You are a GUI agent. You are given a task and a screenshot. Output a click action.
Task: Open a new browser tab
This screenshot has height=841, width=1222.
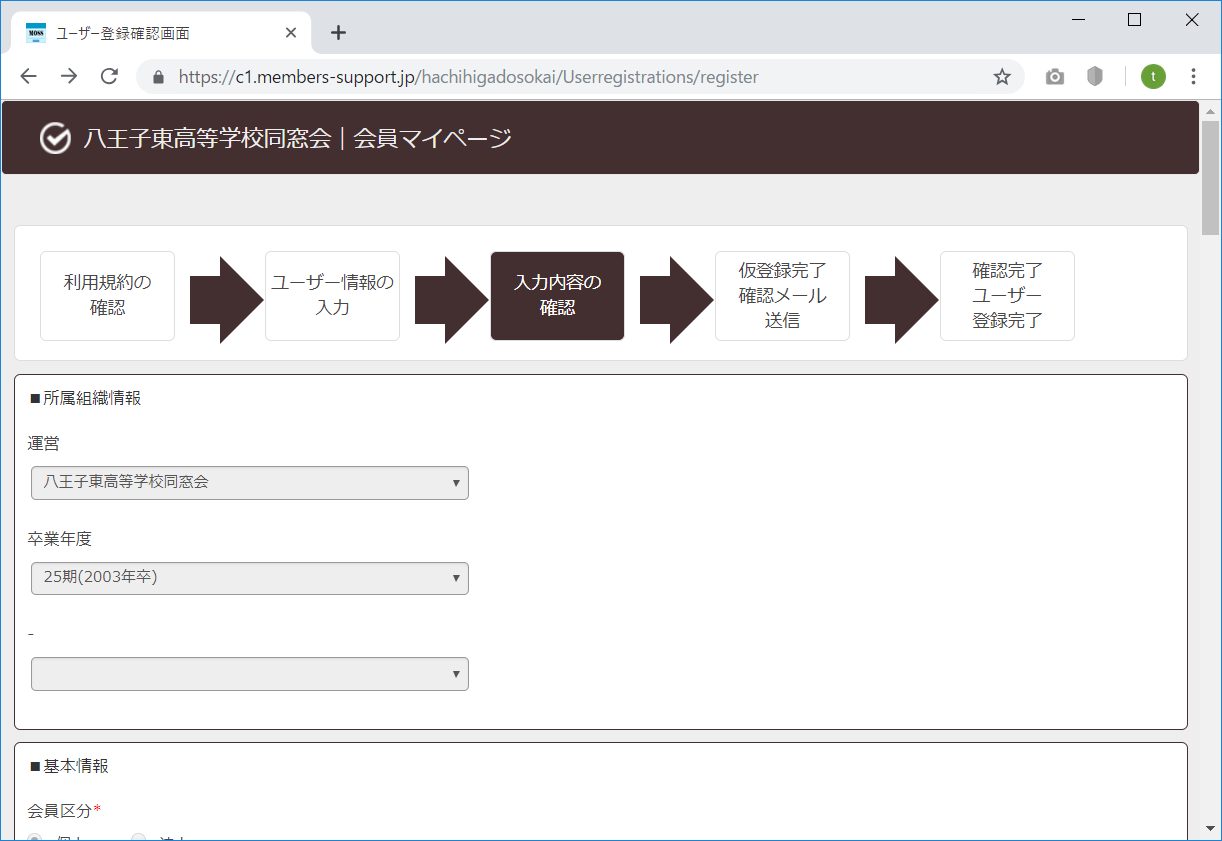[x=338, y=33]
